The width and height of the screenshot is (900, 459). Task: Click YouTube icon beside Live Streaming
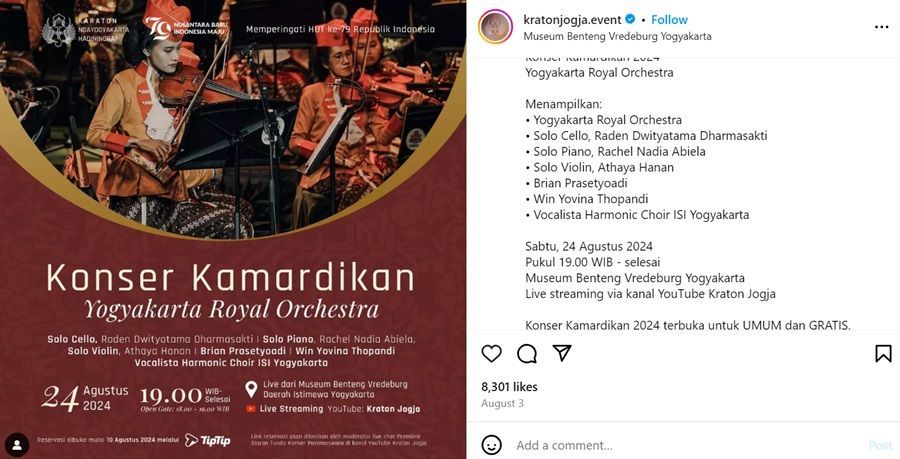point(251,409)
